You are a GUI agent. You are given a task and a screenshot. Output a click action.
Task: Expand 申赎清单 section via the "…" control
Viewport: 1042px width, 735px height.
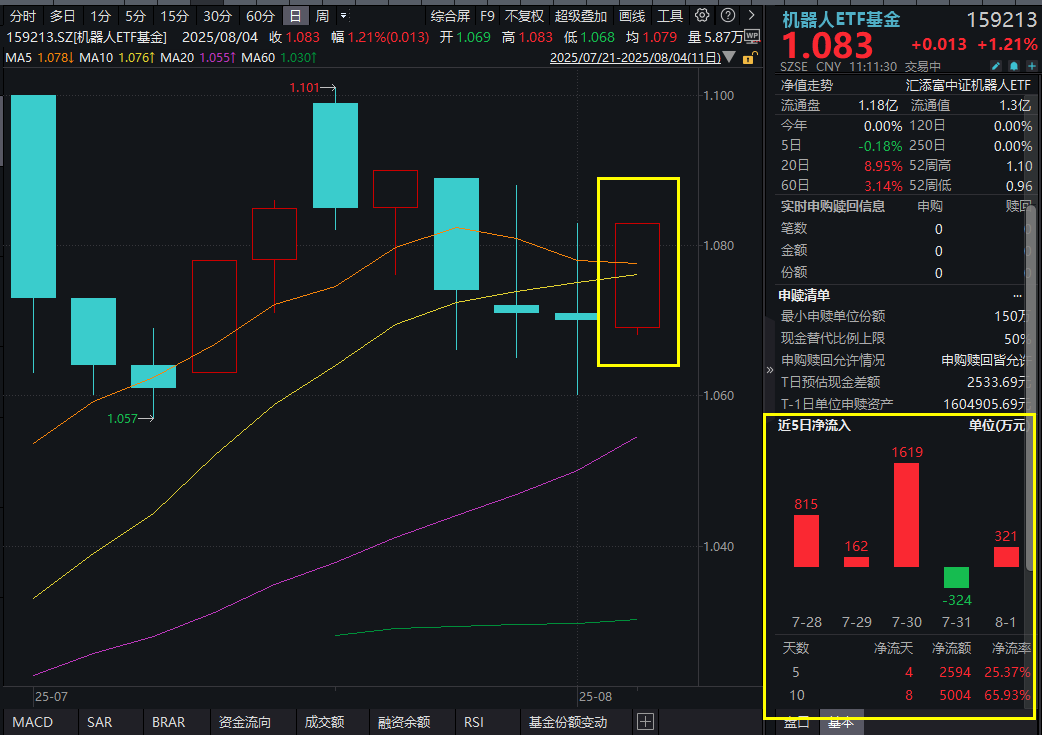coord(1017,296)
